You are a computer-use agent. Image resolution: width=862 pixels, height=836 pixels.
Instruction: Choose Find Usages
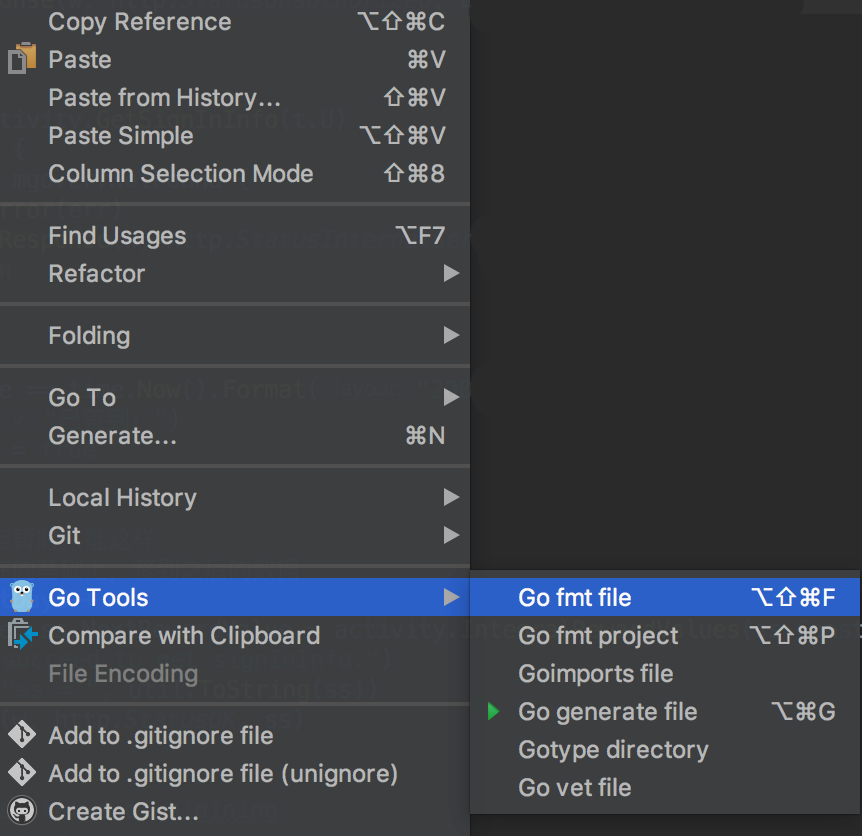[117, 235]
